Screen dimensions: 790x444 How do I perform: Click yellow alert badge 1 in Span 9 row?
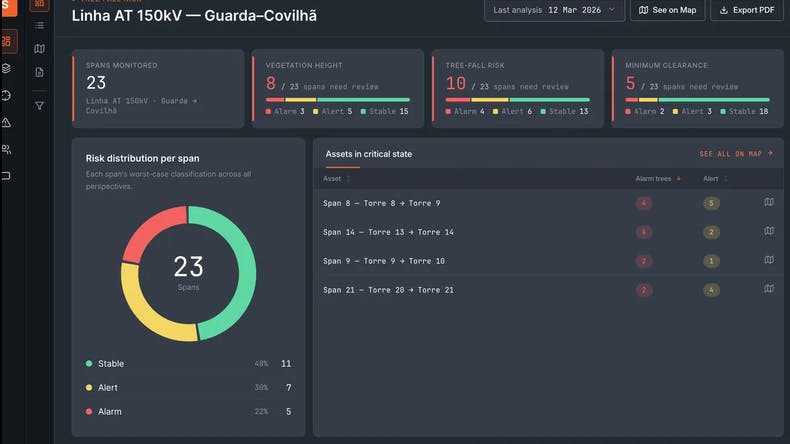coord(711,261)
